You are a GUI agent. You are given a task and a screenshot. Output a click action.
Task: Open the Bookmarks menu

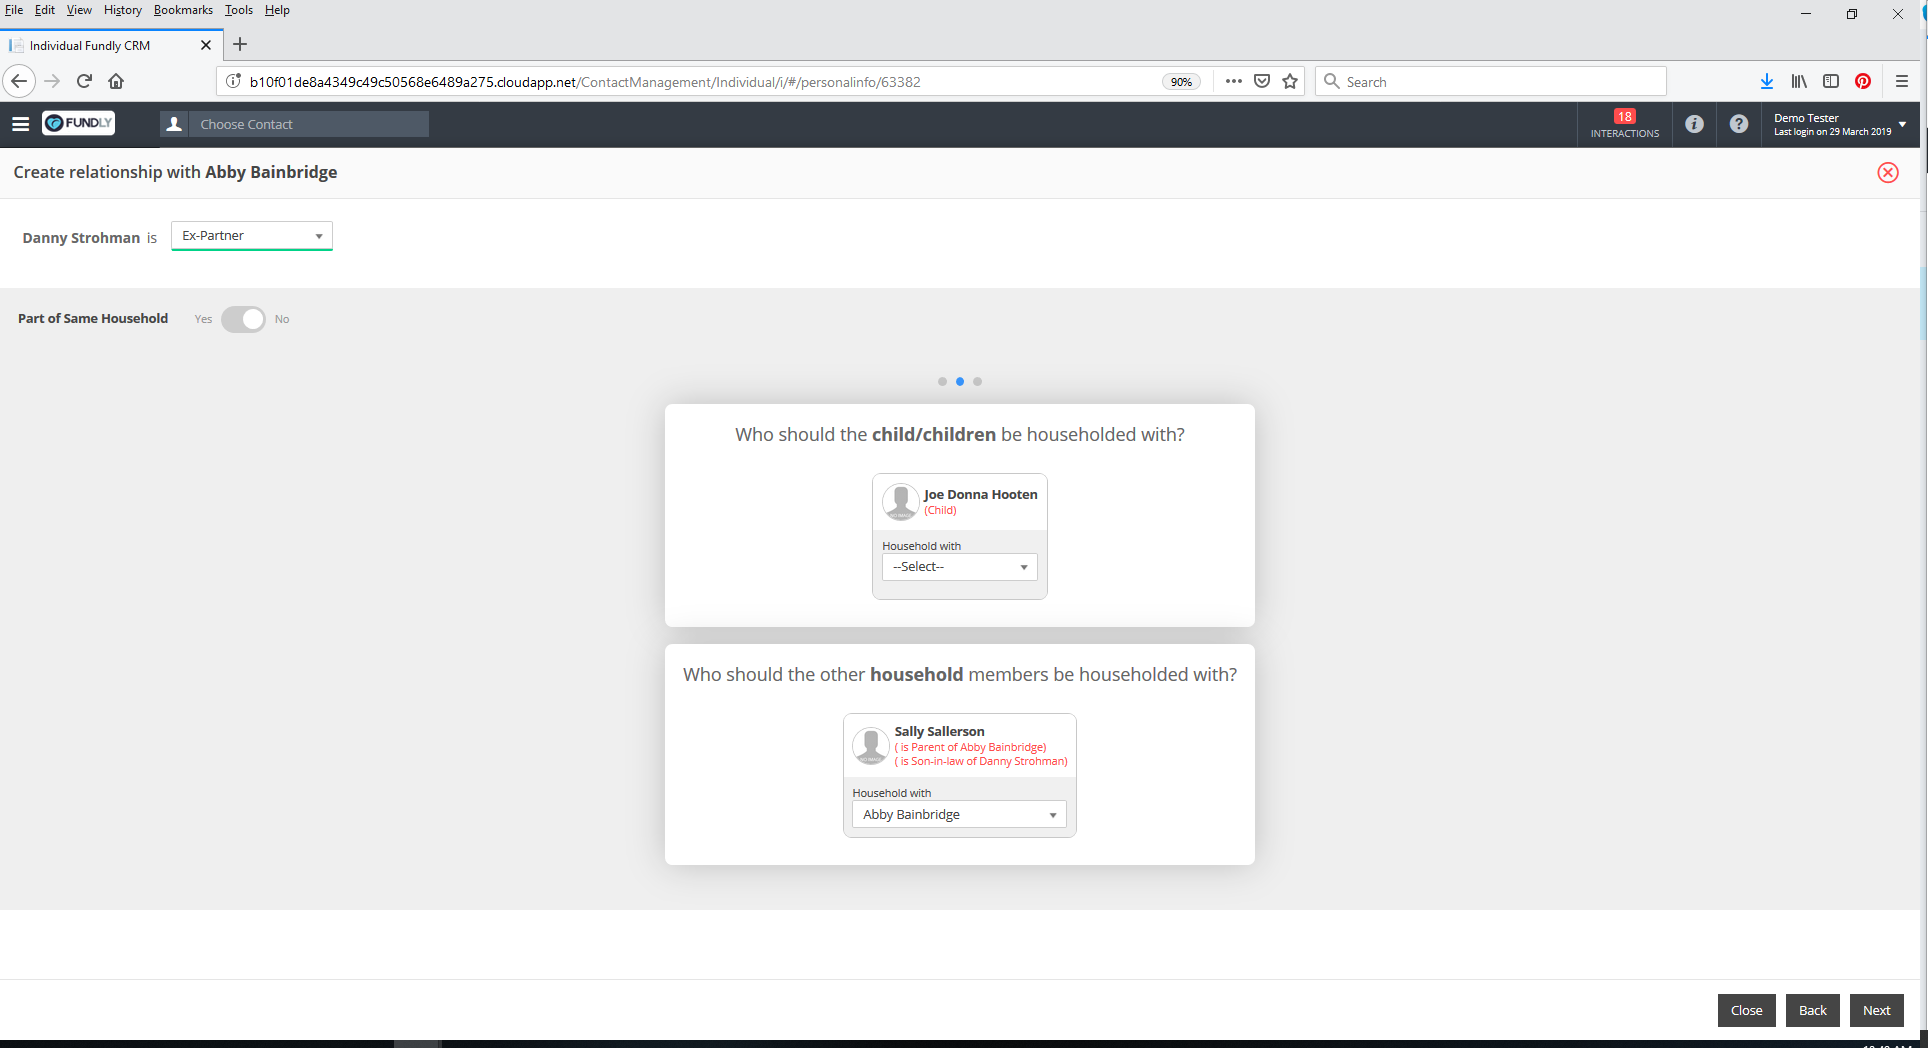pyautogui.click(x=183, y=10)
